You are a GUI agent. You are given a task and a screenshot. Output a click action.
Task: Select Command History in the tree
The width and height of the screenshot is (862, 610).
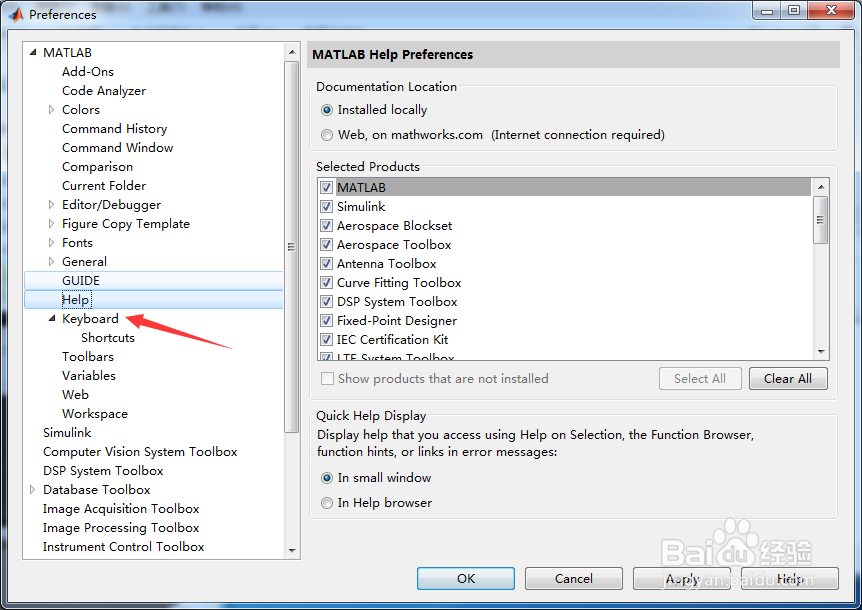[114, 129]
